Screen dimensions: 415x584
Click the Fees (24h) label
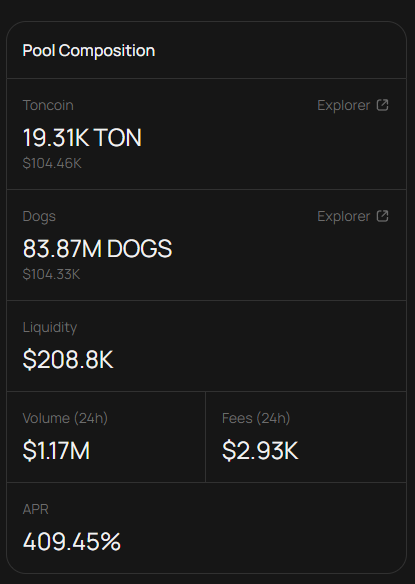pos(256,418)
